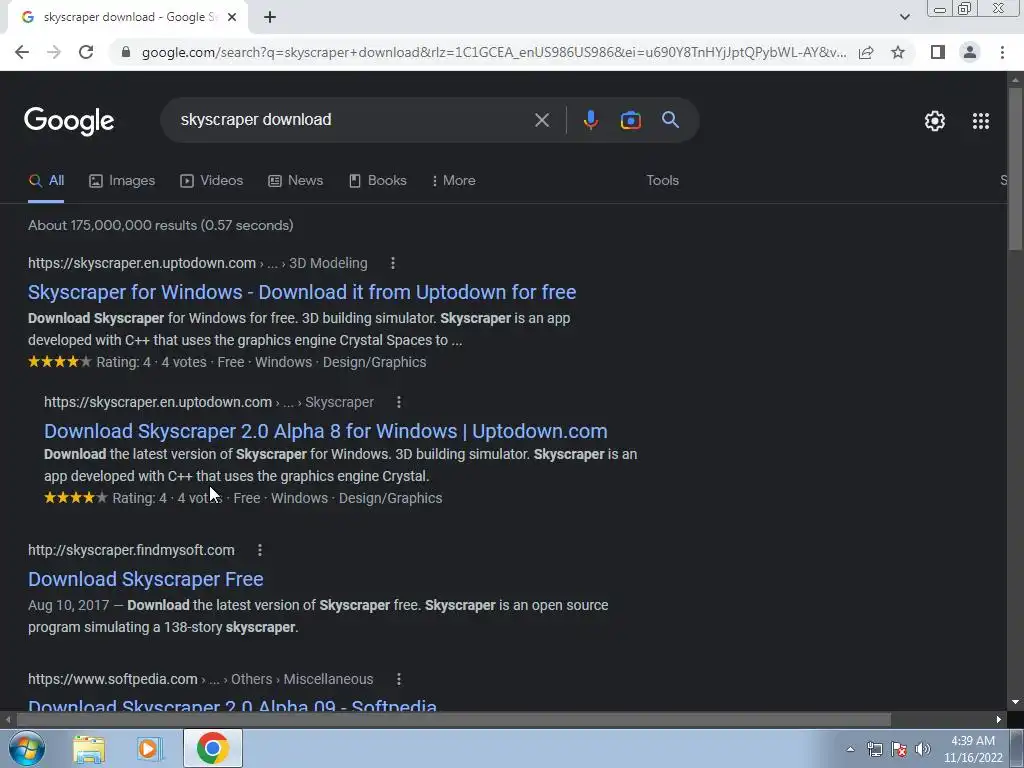Bookmark this page with the star icon
Viewport: 1024px width, 768px height.
pos(898,52)
